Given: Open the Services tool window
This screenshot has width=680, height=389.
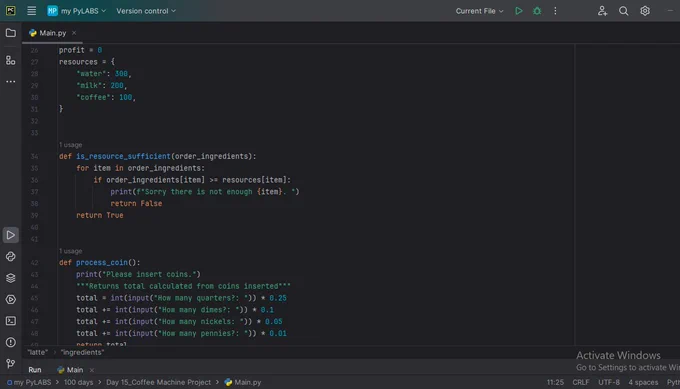Looking at the screenshot, I should pyautogui.click(x=10, y=299).
